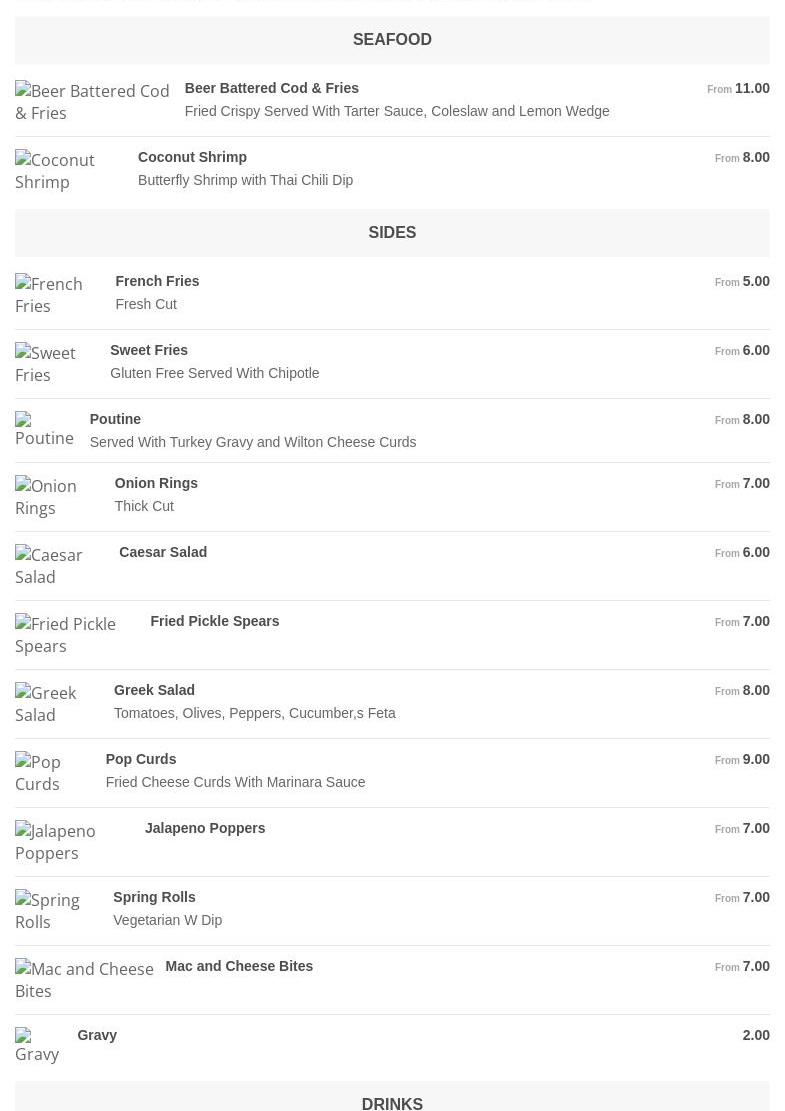The height and width of the screenshot is (1111, 785).
Task: Click the Sweet Fries thumbnail
Action: pyautogui.click(x=54, y=364)
